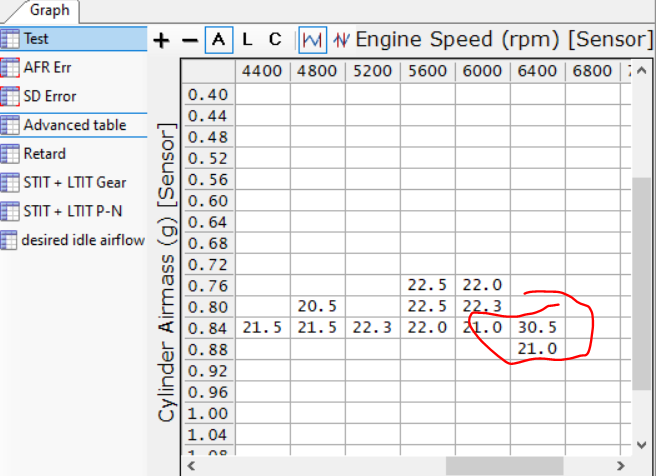The height and width of the screenshot is (476, 656).
Task: Open the STIT + LTIT P-N table
Action: [74, 211]
